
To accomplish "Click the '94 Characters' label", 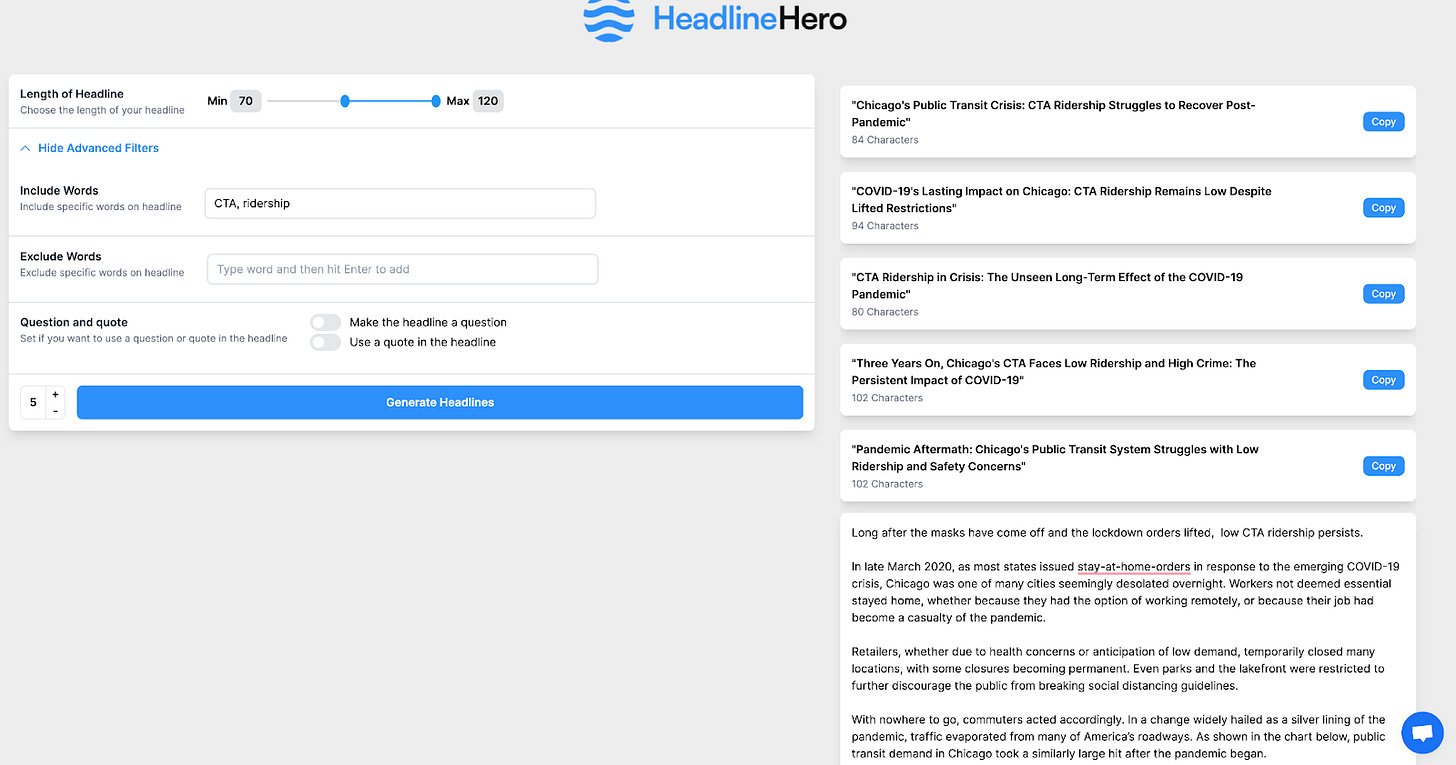I will point(885,226).
